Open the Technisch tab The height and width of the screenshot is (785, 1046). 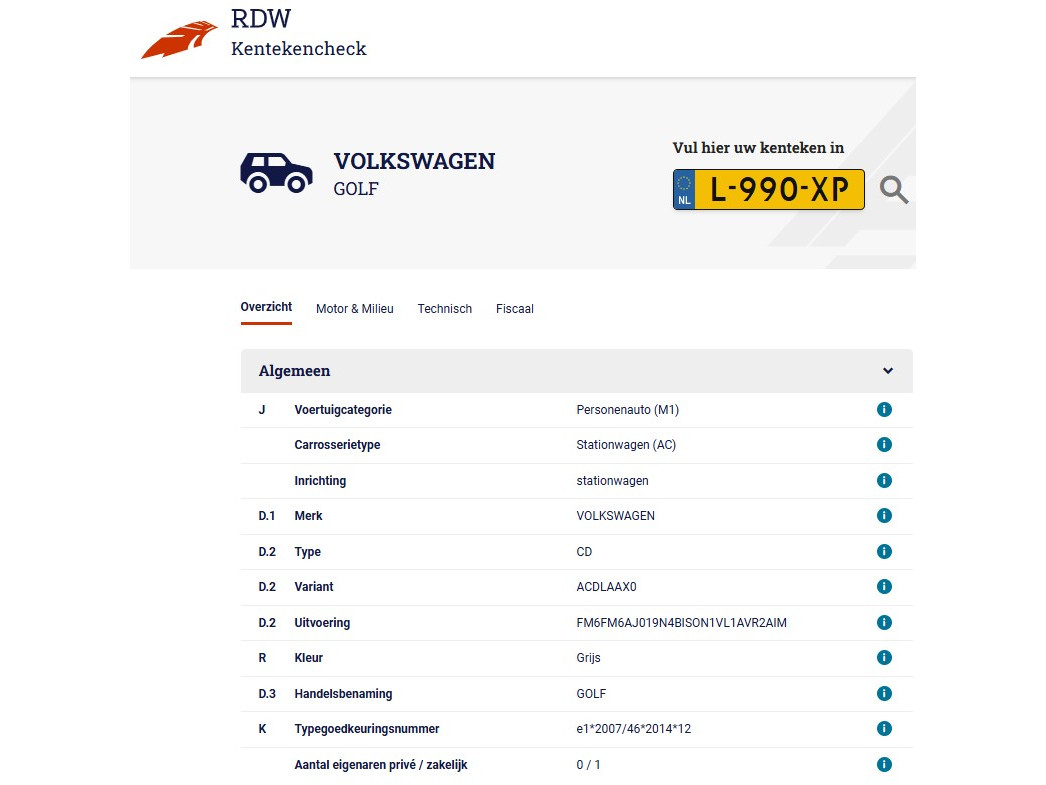click(x=445, y=309)
